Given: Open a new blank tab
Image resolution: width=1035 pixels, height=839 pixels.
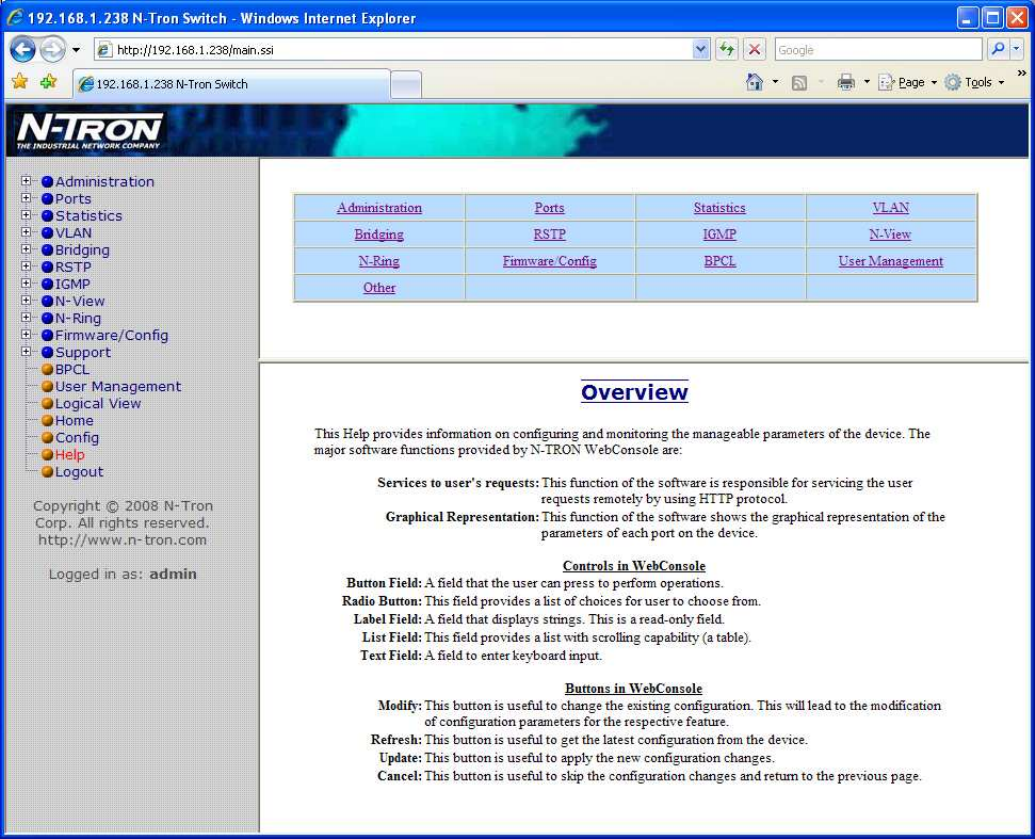Looking at the screenshot, I should [405, 84].
